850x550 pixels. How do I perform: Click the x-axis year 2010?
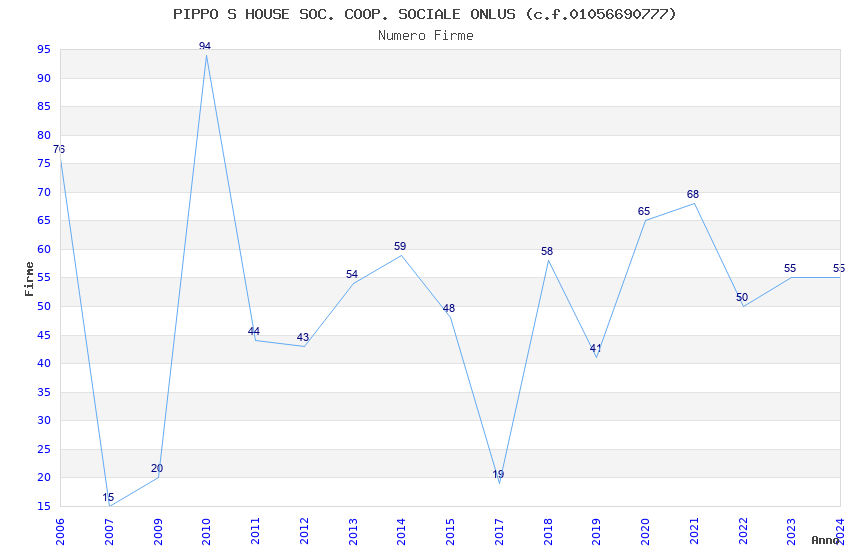(x=207, y=532)
